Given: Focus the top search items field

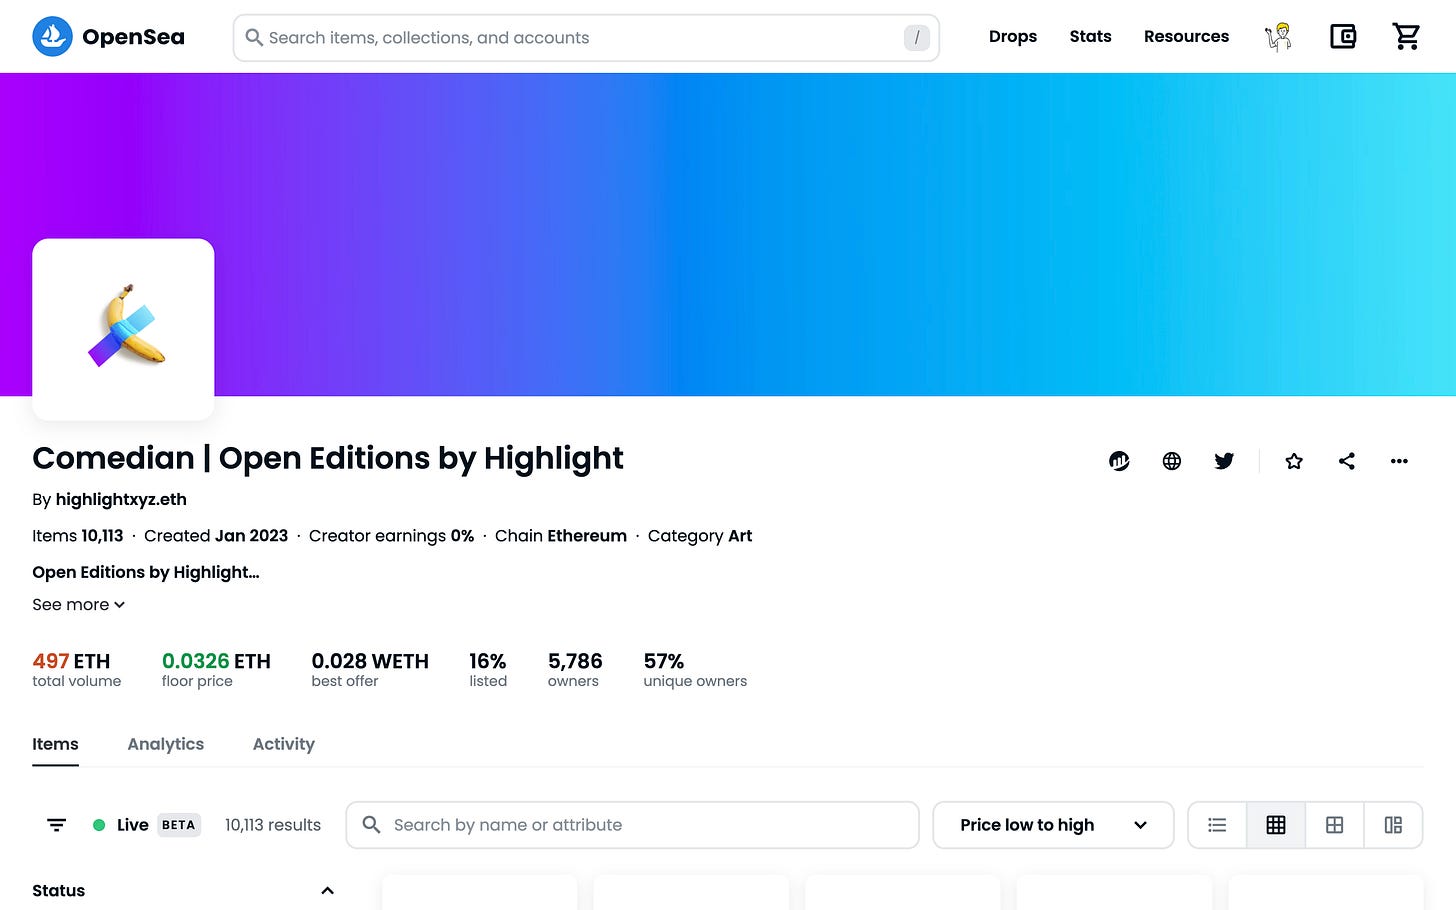Looking at the screenshot, I should 586,38.
